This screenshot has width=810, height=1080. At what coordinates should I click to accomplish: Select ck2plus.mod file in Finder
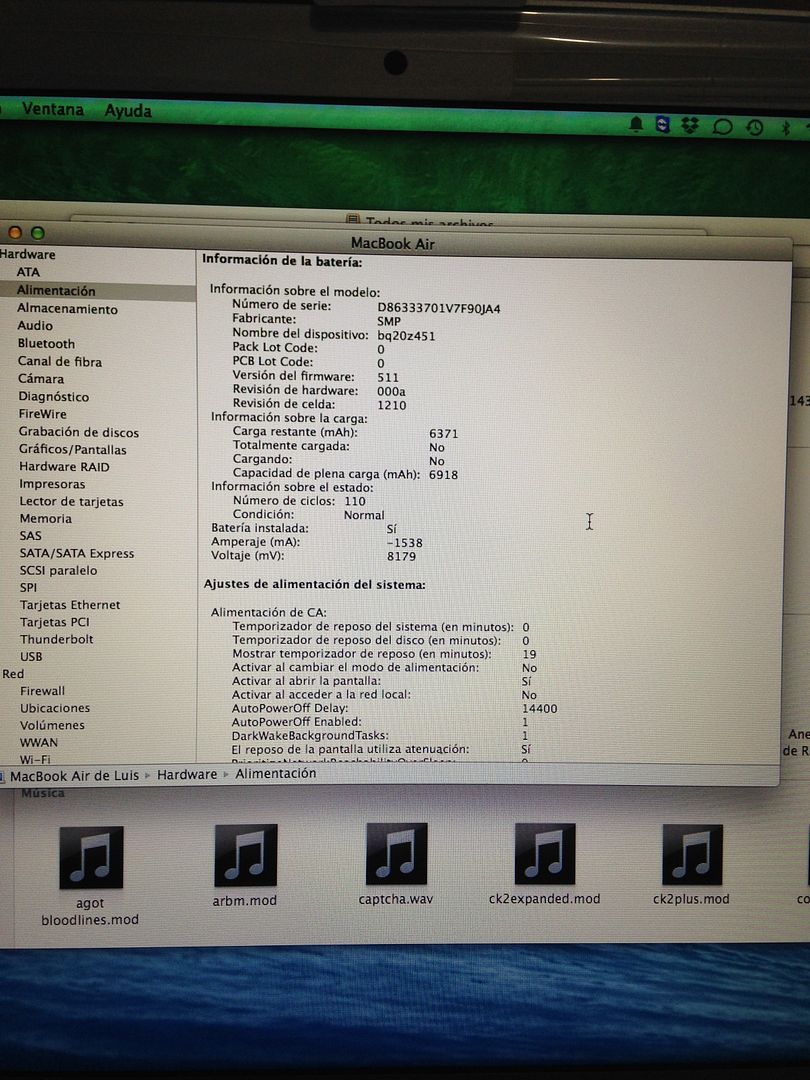pyautogui.click(x=692, y=865)
